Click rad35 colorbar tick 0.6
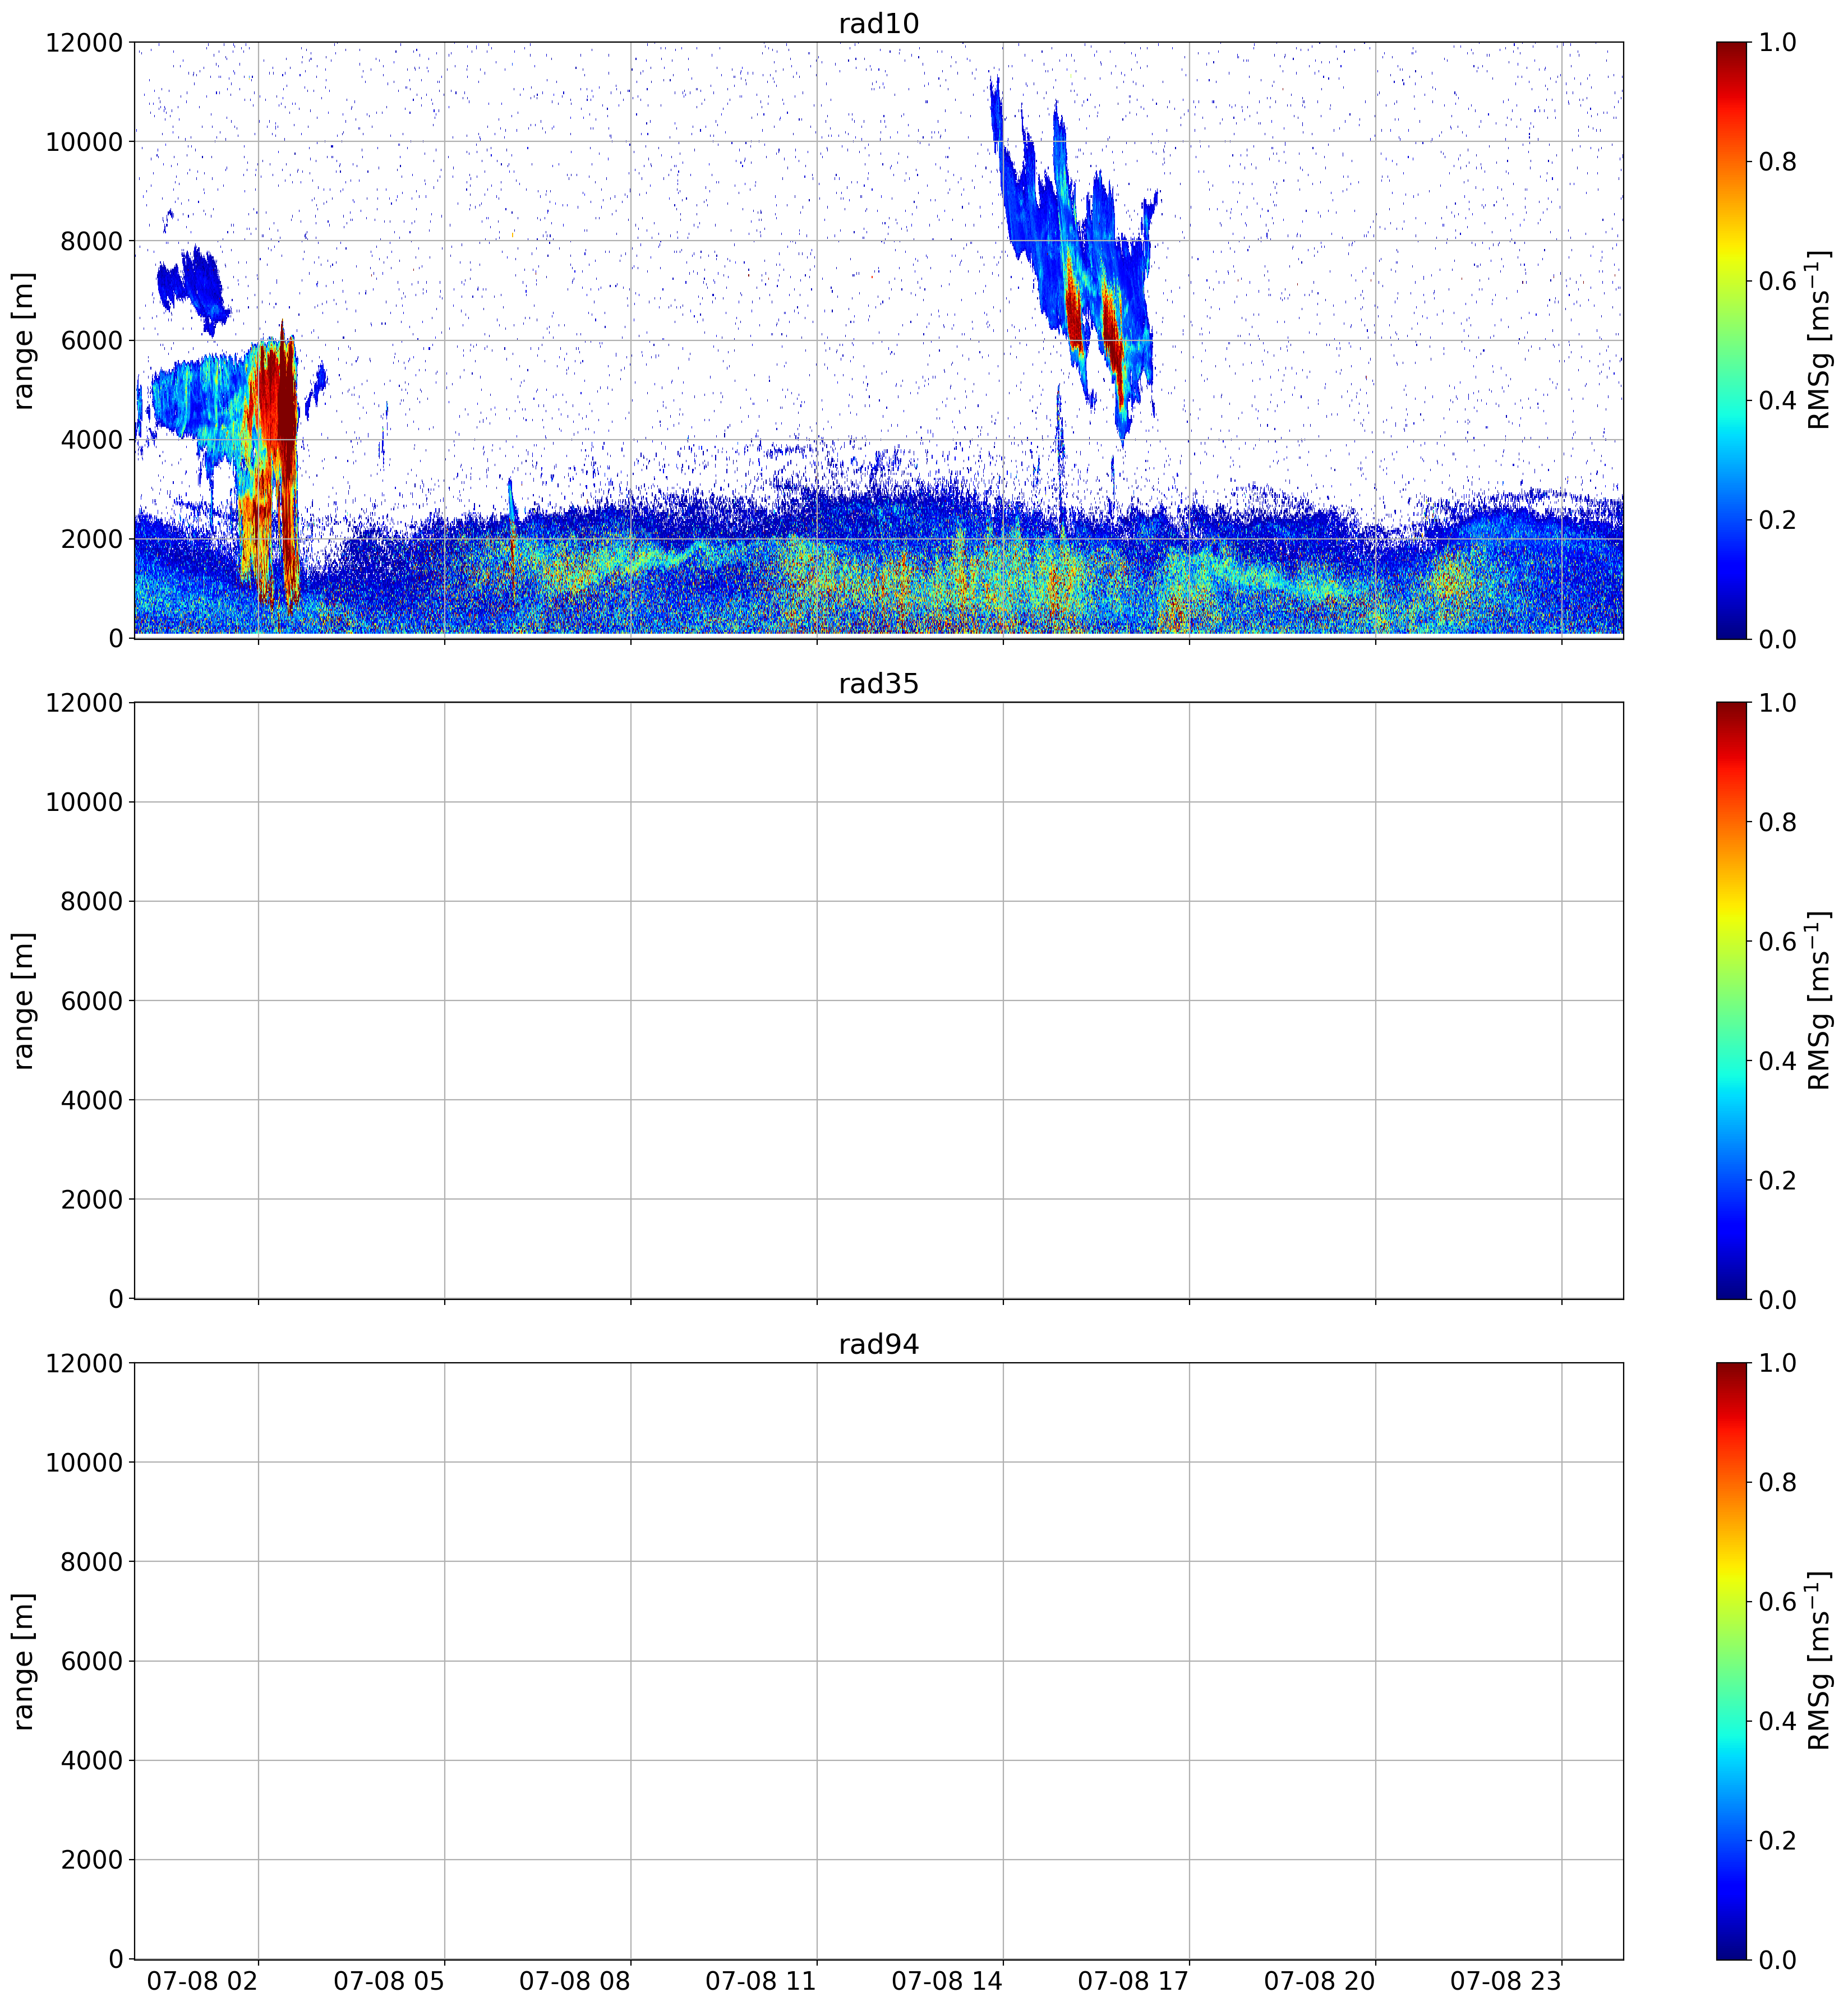The width and height of the screenshot is (1848, 2006). point(1777,942)
